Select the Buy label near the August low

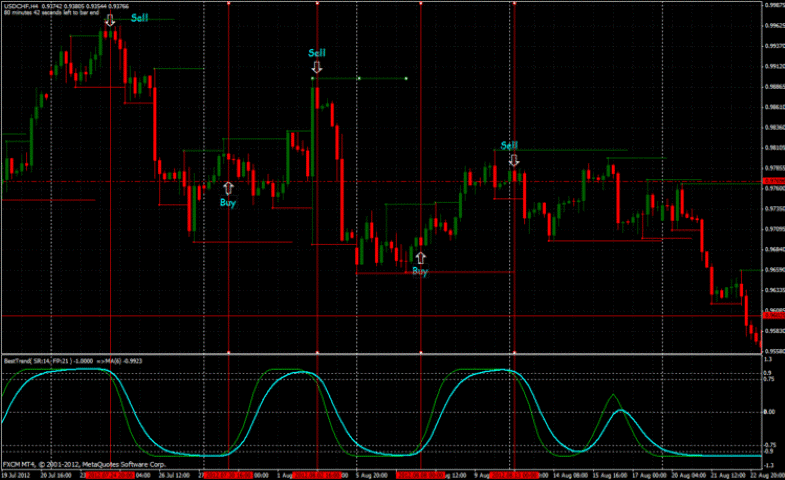(x=420, y=271)
